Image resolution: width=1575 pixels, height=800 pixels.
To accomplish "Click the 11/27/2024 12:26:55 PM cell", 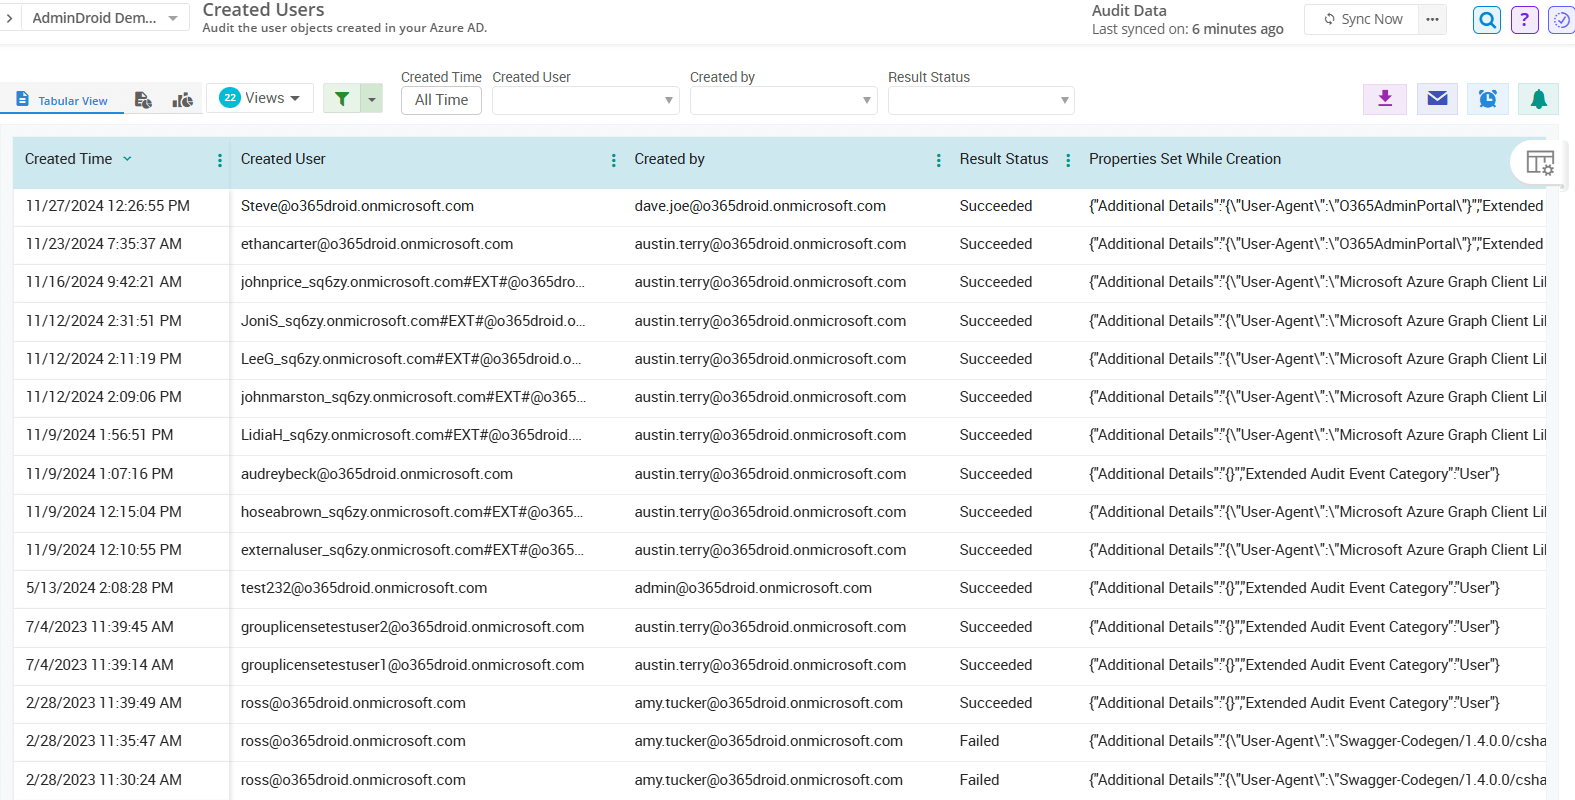I will tap(108, 206).
